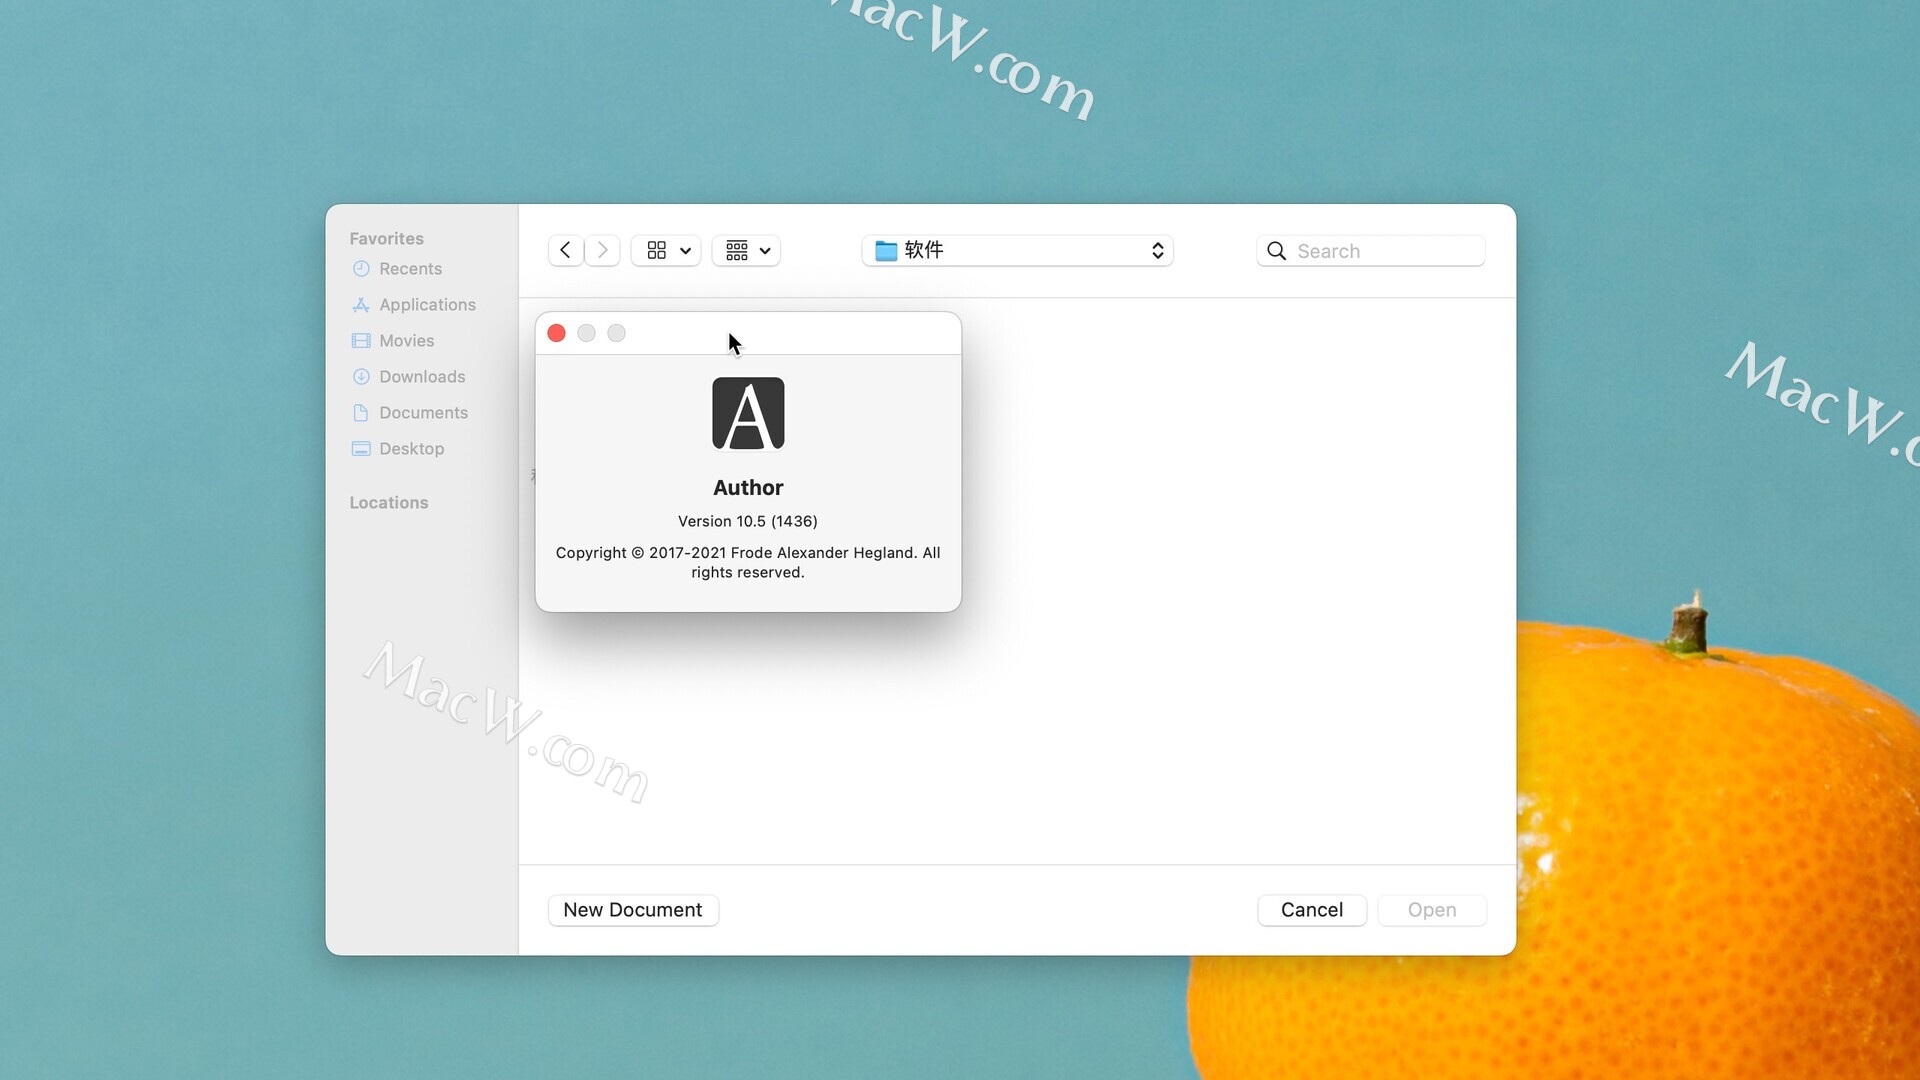The height and width of the screenshot is (1080, 1920).
Task: Click the Desktop sidebar icon
Action: (361, 449)
